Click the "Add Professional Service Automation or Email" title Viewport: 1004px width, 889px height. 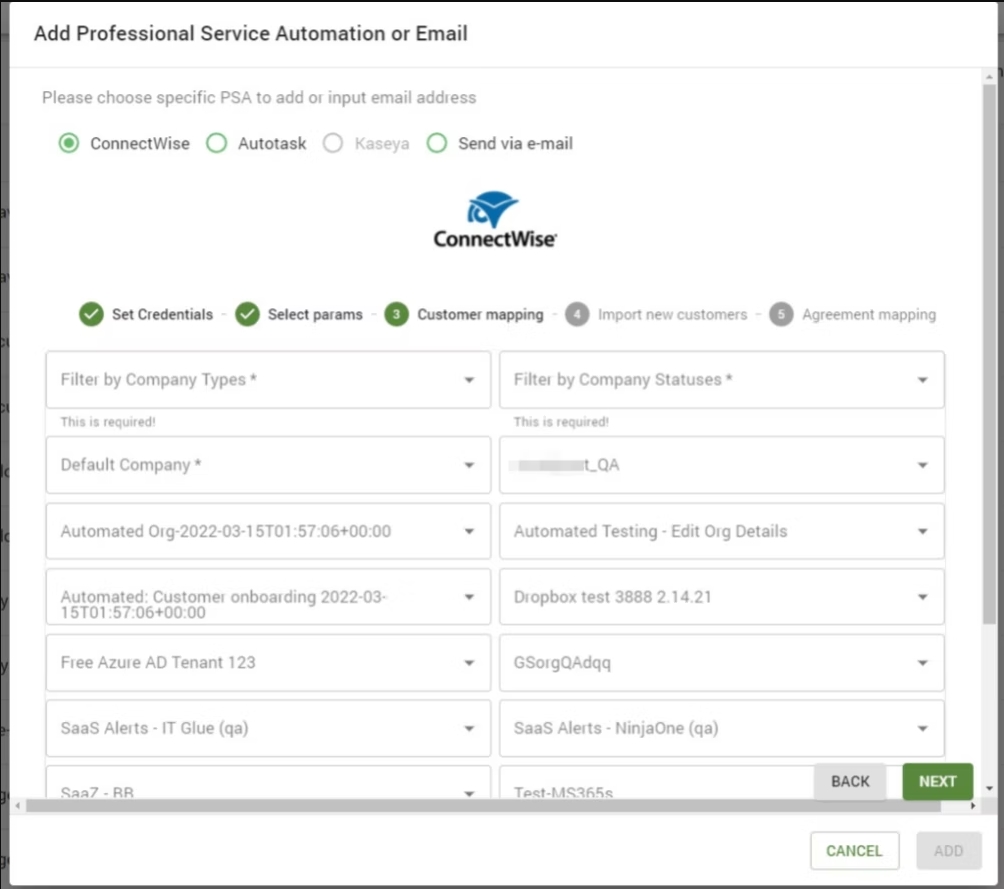pos(251,33)
